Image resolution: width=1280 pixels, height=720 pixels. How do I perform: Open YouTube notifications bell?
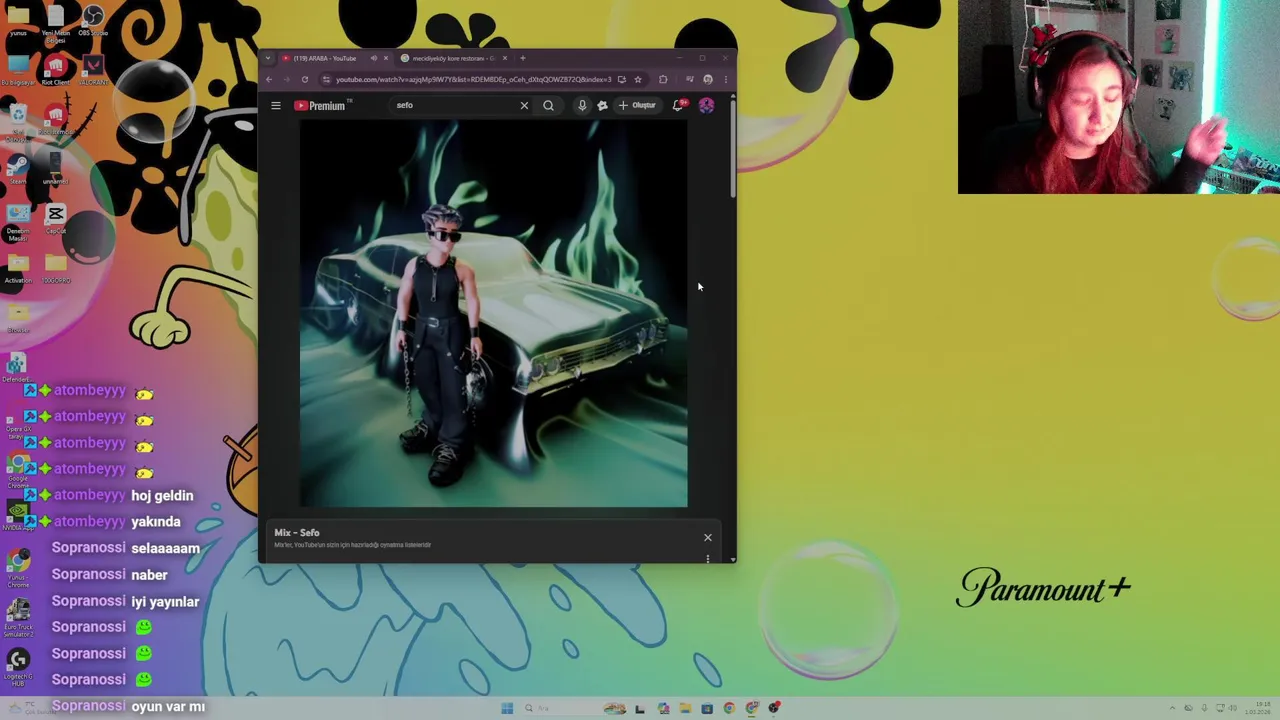click(x=679, y=105)
